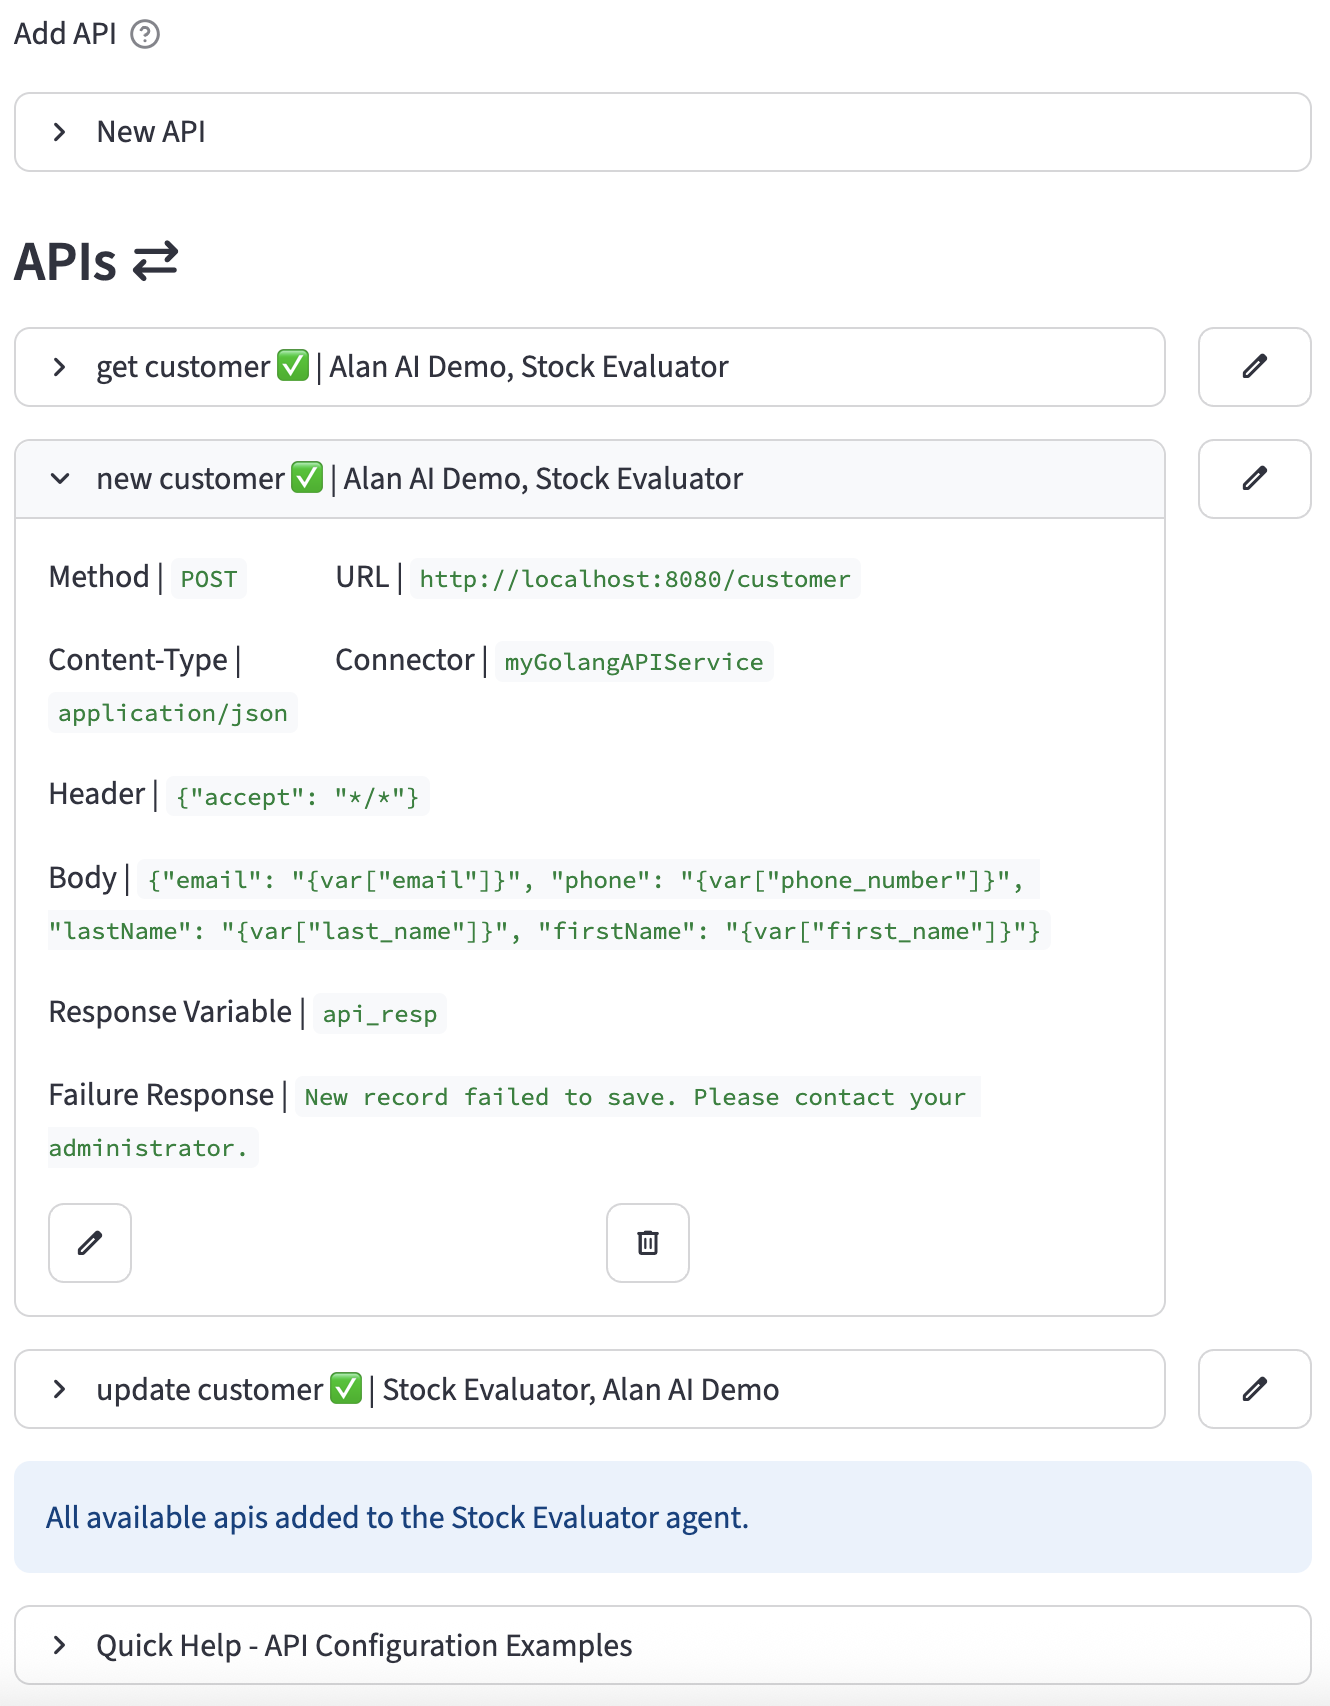Click the POST method value

(x=208, y=579)
